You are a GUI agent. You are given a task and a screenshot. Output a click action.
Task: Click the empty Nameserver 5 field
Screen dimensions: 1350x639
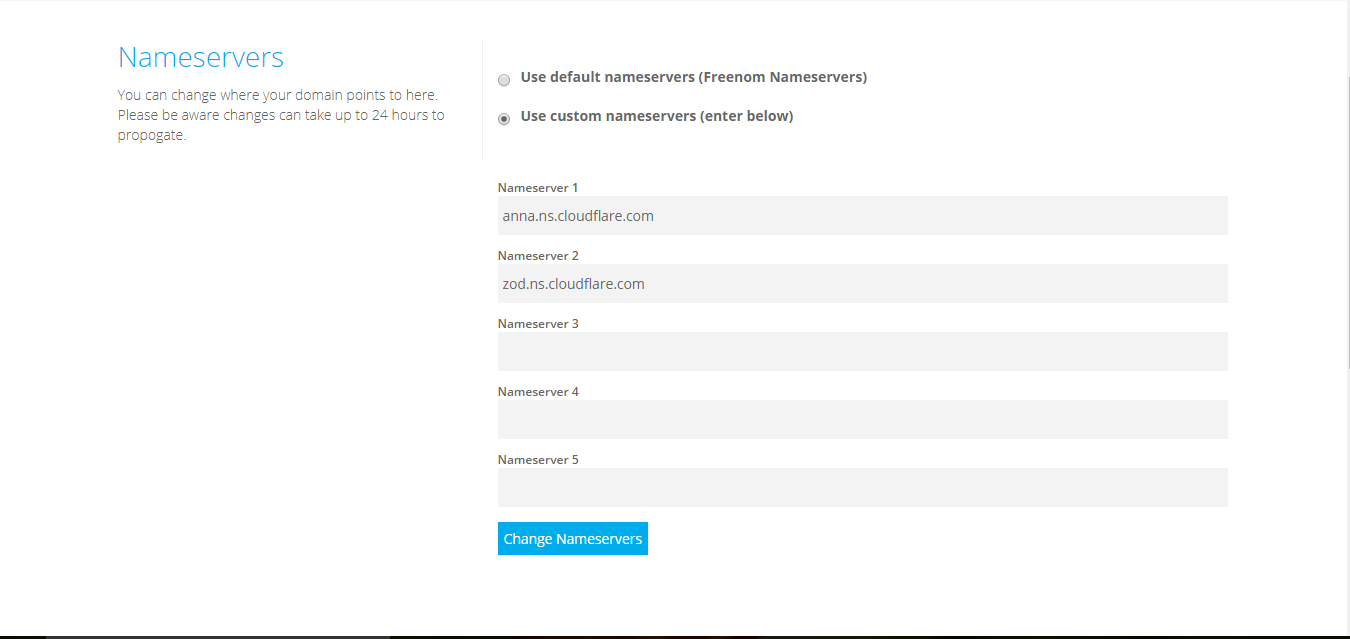tap(862, 487)
